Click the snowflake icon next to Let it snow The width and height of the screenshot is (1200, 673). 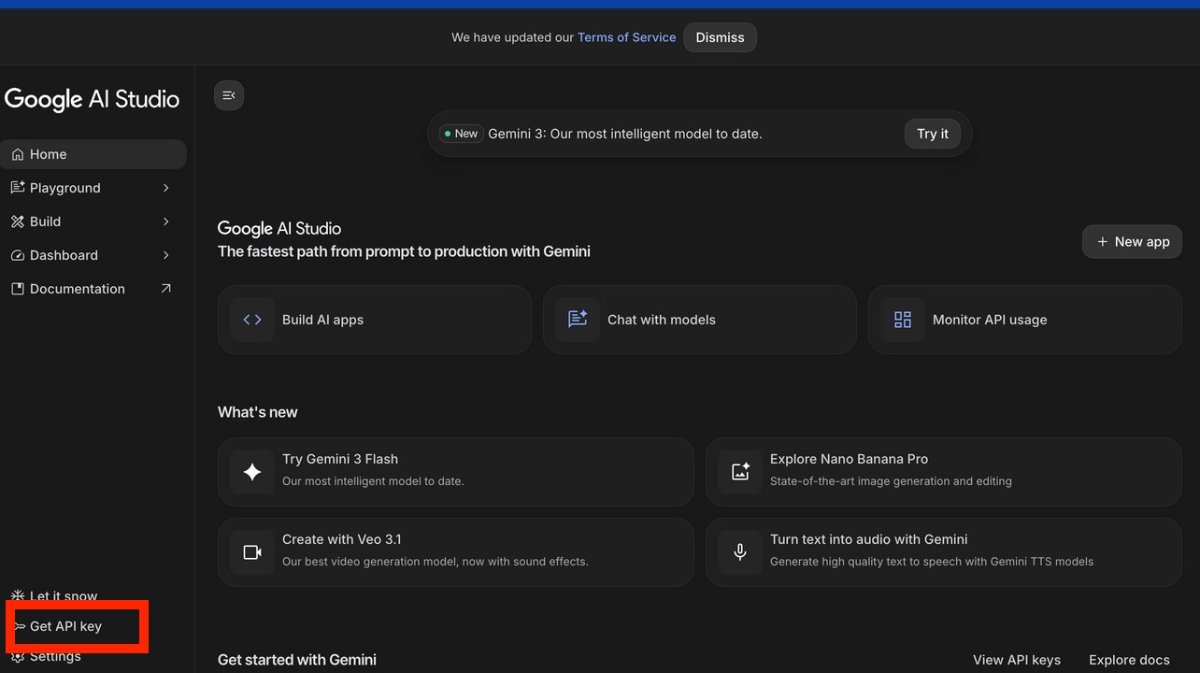tap(17, 596)
